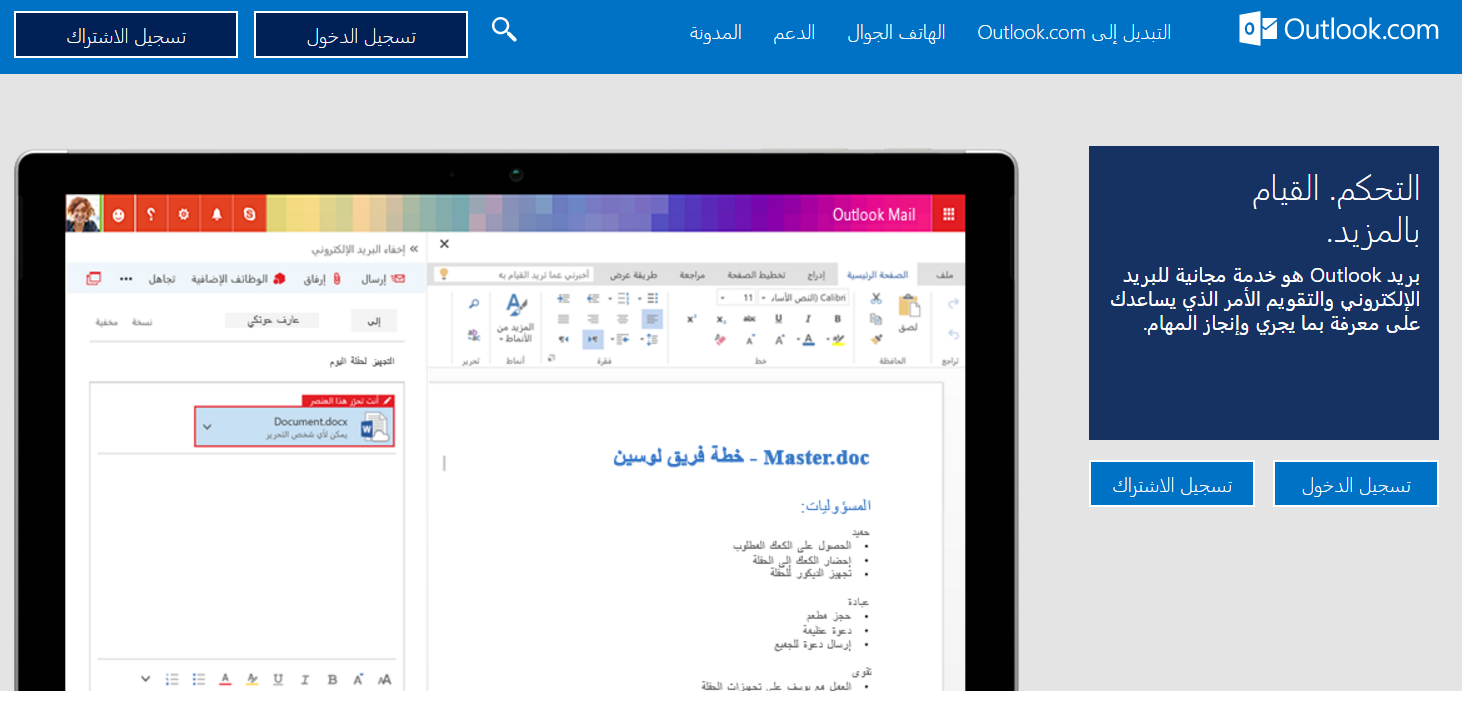
Task: Toggle strikethrough (abc) in the ribbon
Action: point(749,318)
